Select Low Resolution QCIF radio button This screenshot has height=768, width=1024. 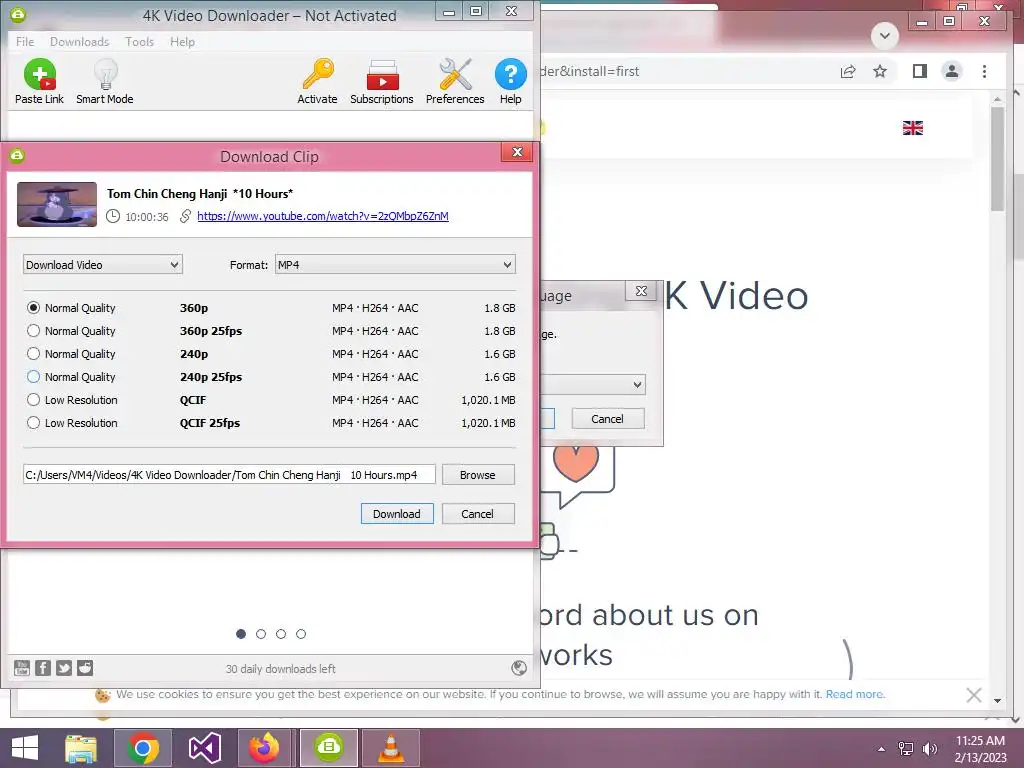[x=33, y=400]
